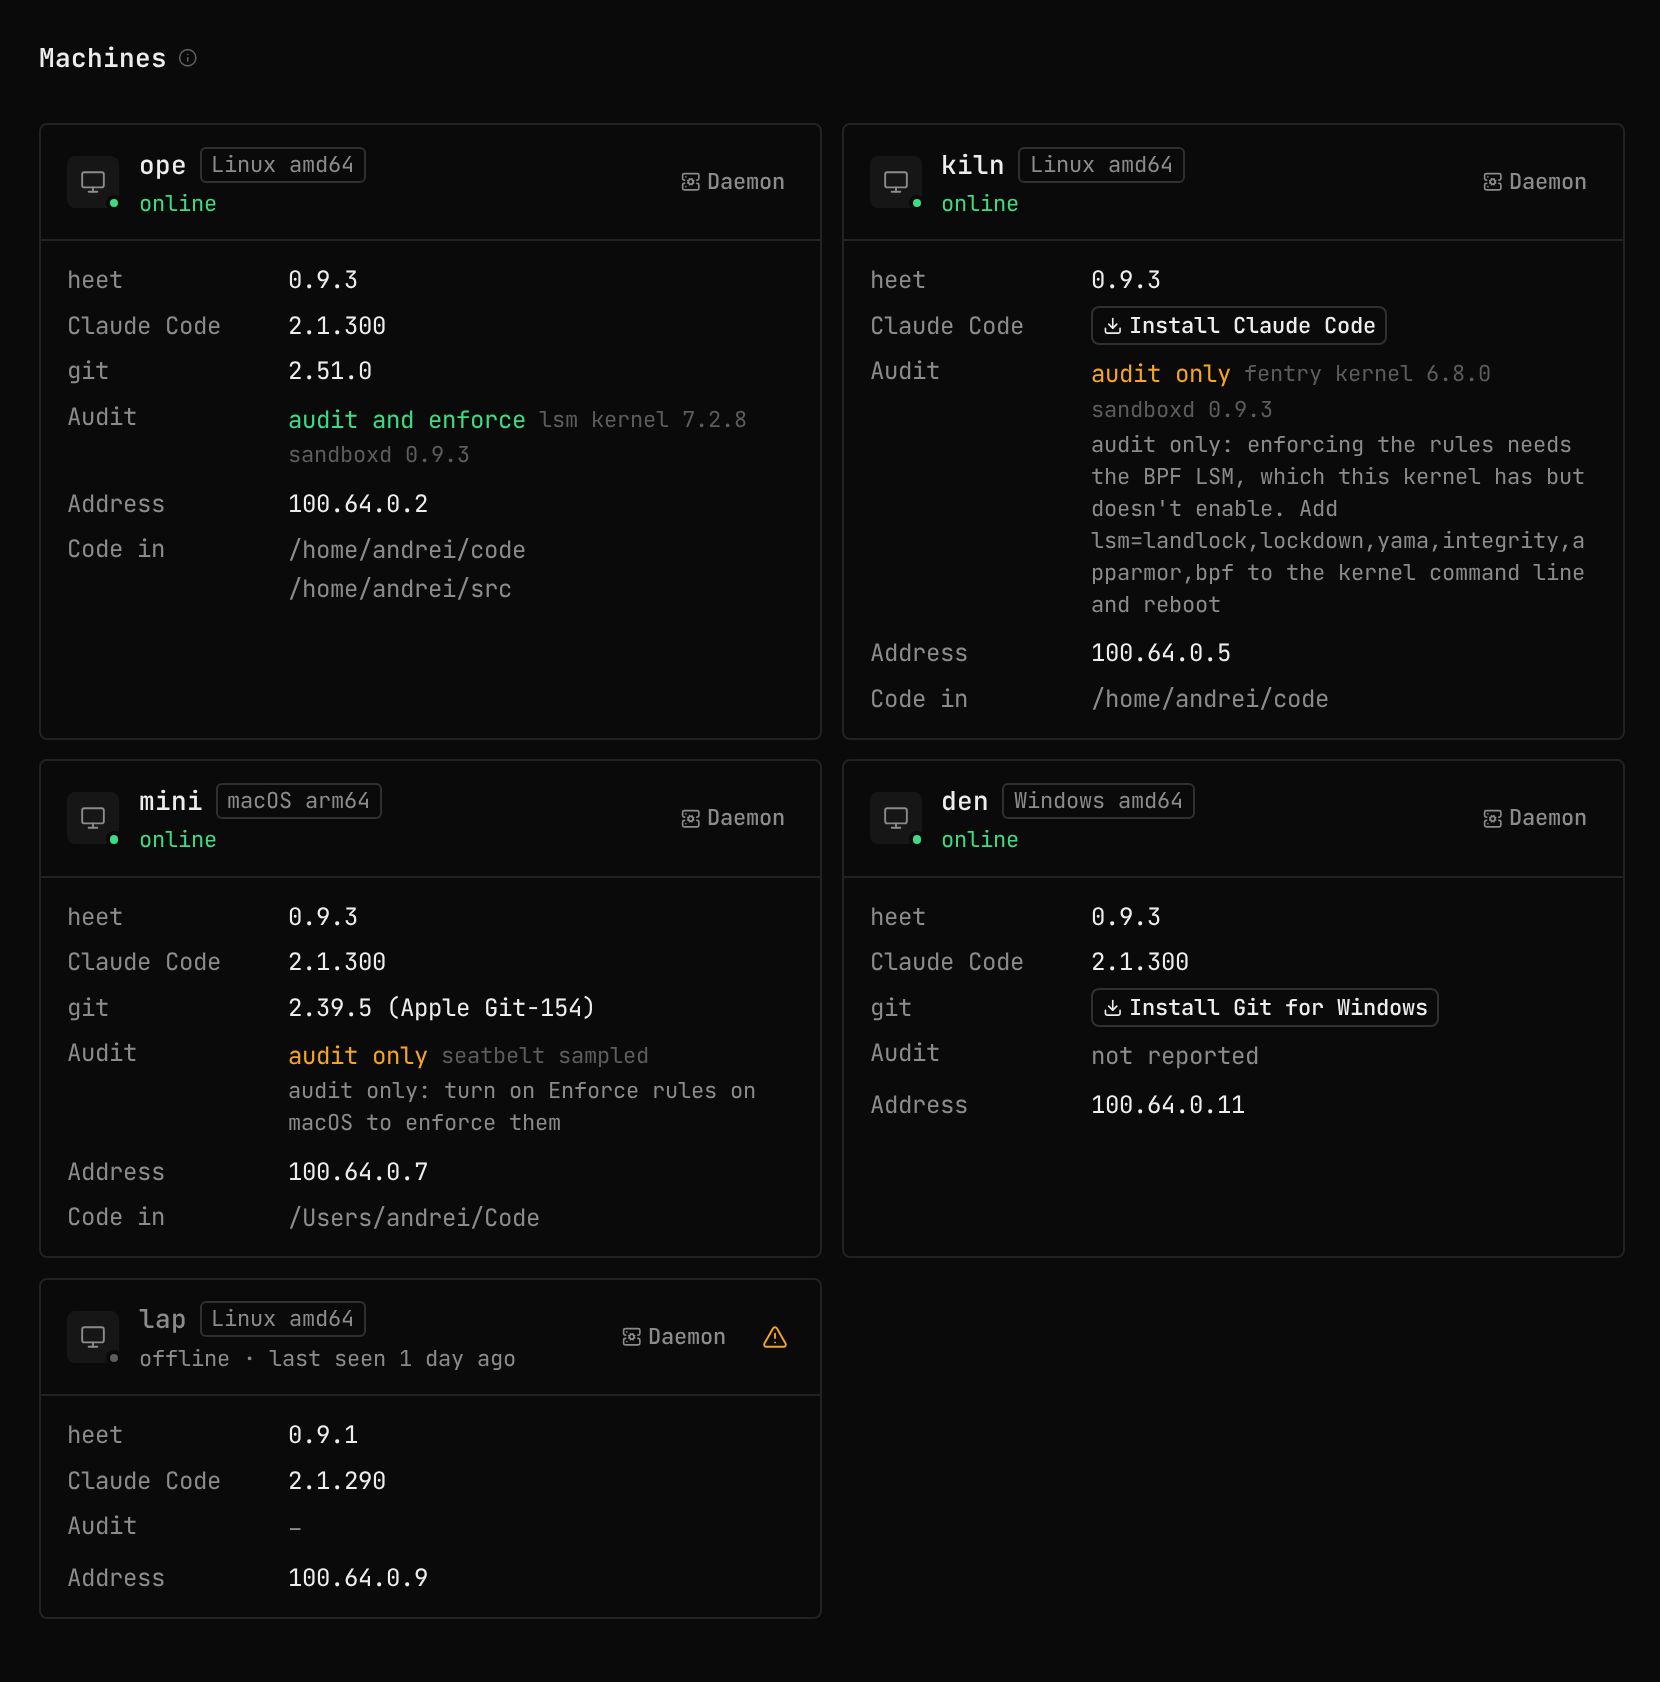Select the kiln machine name

[973, 166]
